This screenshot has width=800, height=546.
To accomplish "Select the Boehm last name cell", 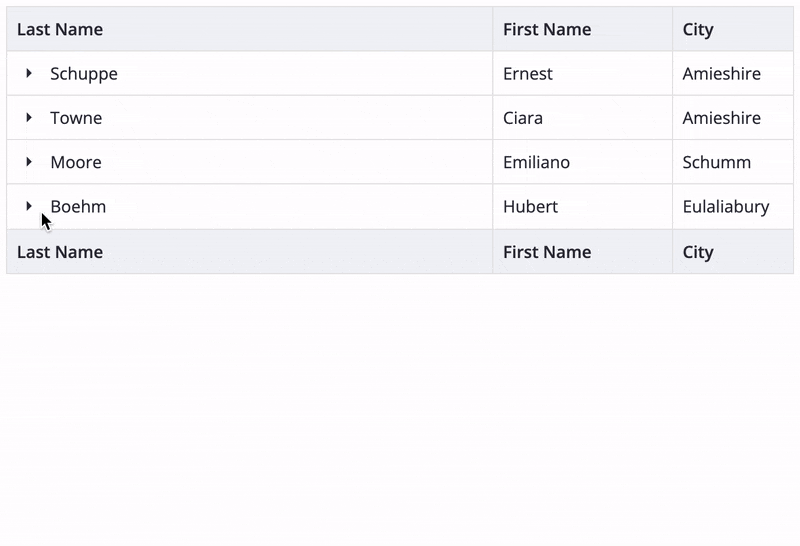I will tap(249, 207).
